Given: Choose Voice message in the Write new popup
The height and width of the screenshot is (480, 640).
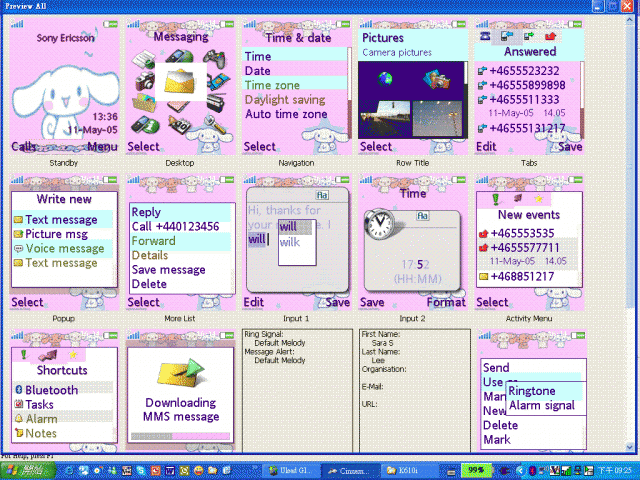Looking at the screenshot, I should [62, 248].
